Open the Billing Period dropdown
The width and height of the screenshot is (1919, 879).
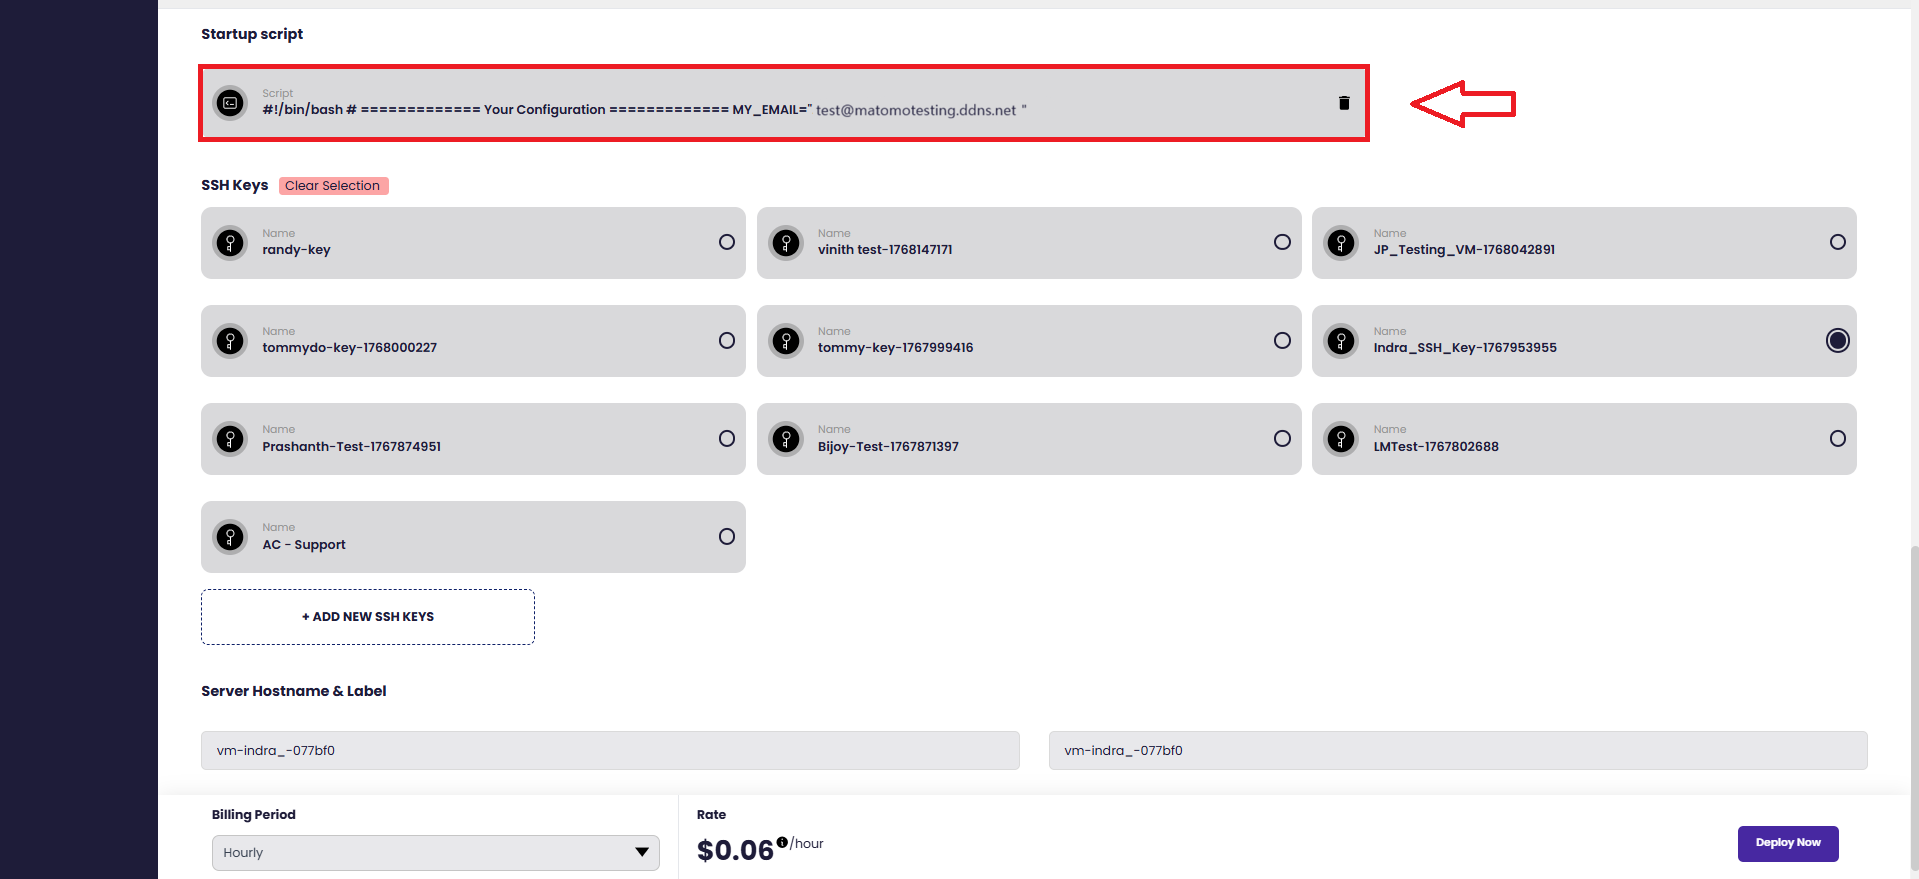coord(435,853)
